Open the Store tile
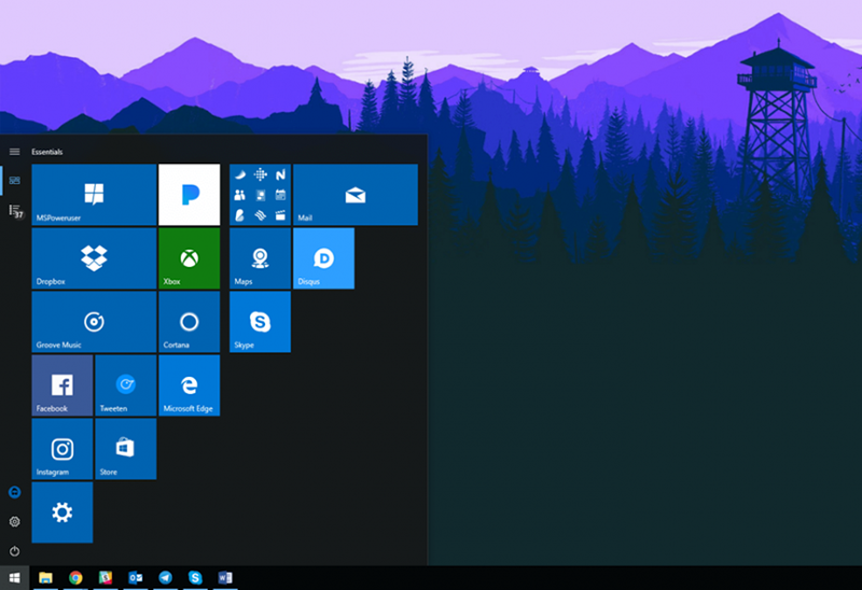 tap(126, 449)
